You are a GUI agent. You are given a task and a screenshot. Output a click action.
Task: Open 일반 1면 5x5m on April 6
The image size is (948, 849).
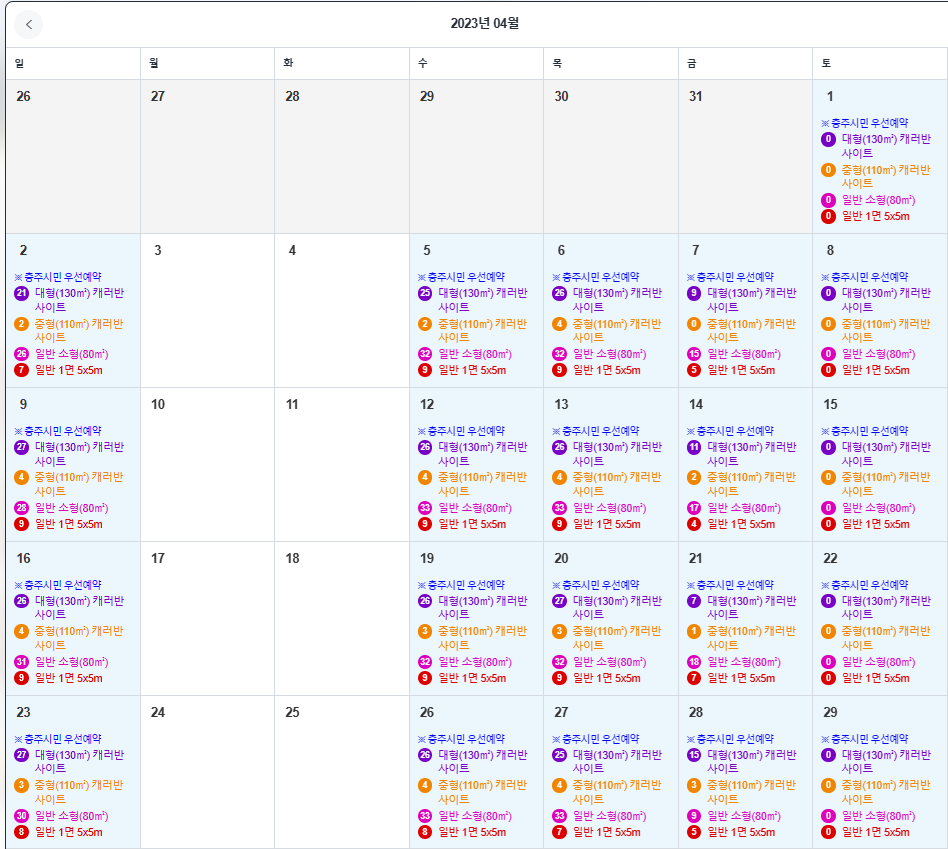(x=606, y=370)
